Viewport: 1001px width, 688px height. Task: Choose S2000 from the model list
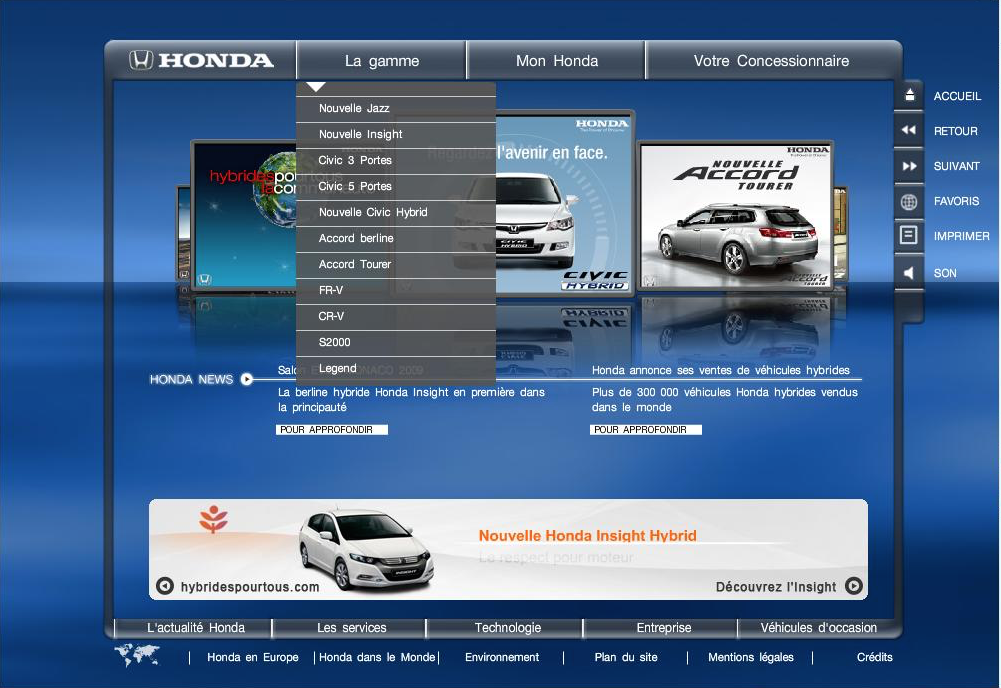(x=396, y=342)
